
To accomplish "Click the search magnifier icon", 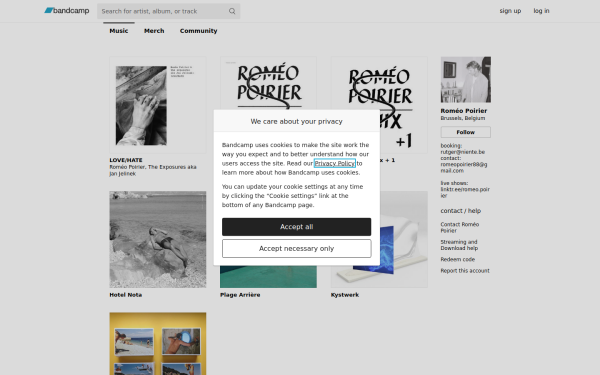I will [x=232, y=11].
